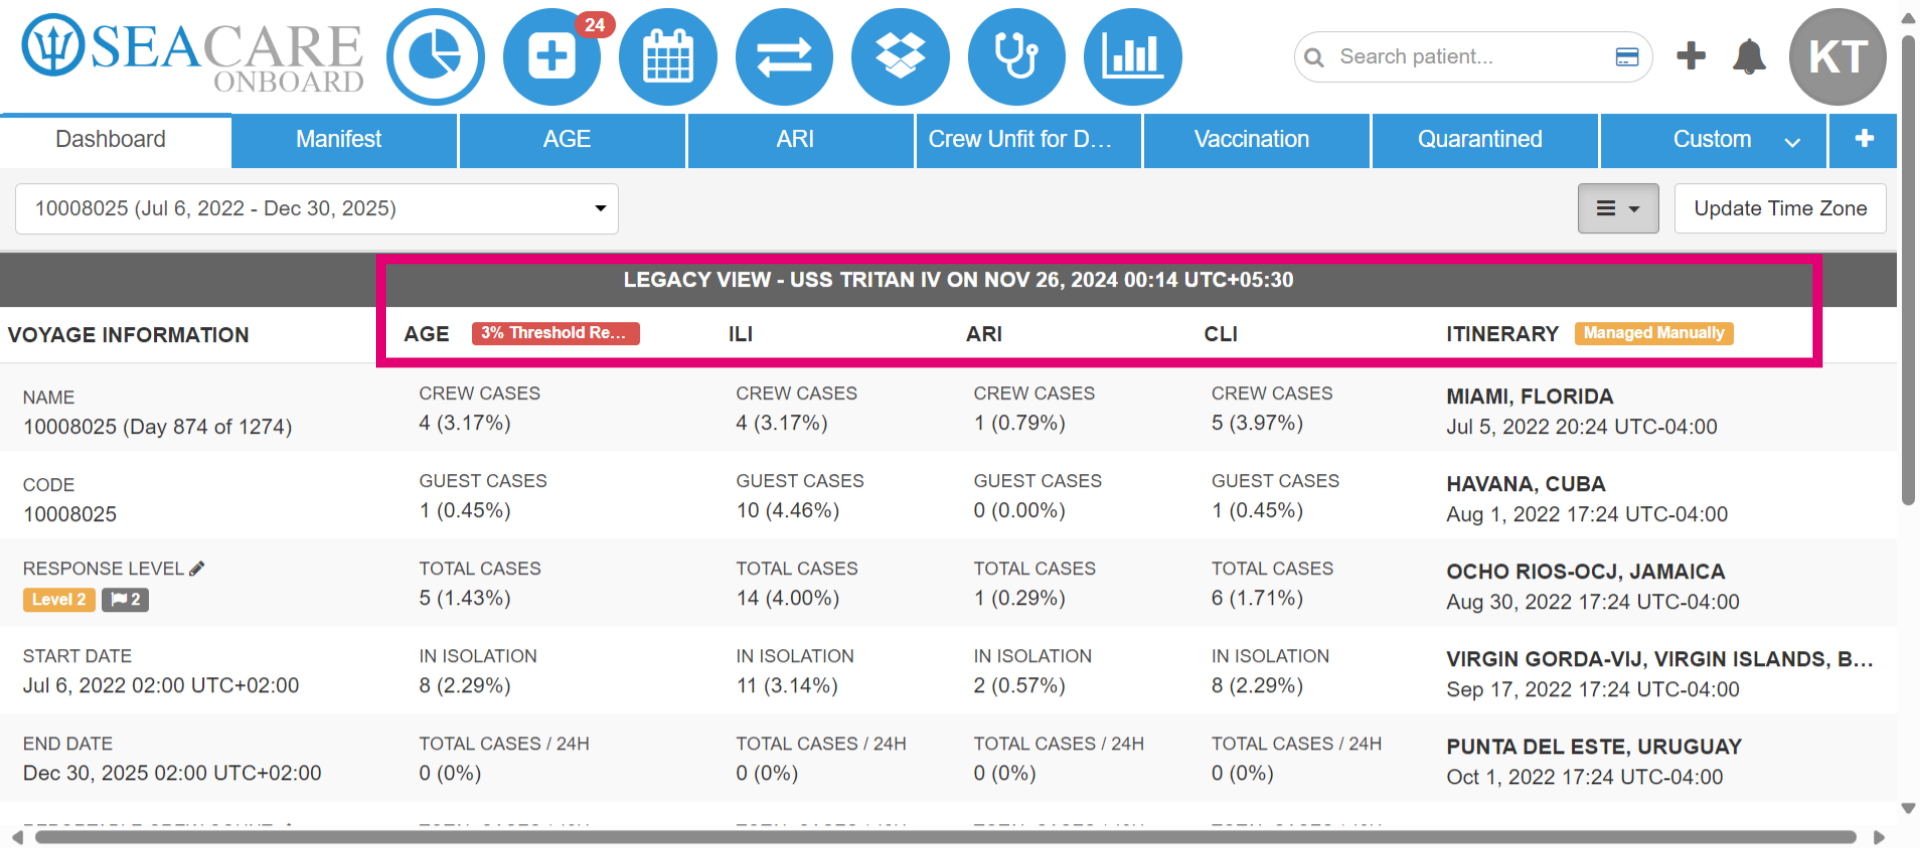
Task: Open the KT user avatar
Action: [1838, 57]
